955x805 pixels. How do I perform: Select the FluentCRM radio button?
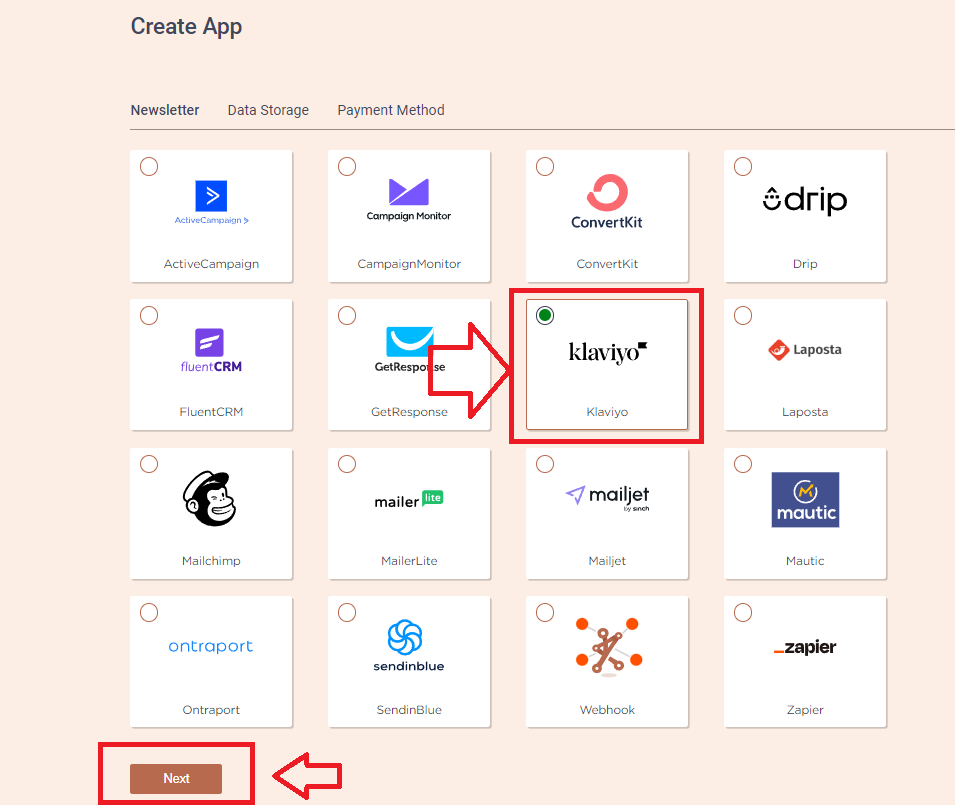[149, 315]
